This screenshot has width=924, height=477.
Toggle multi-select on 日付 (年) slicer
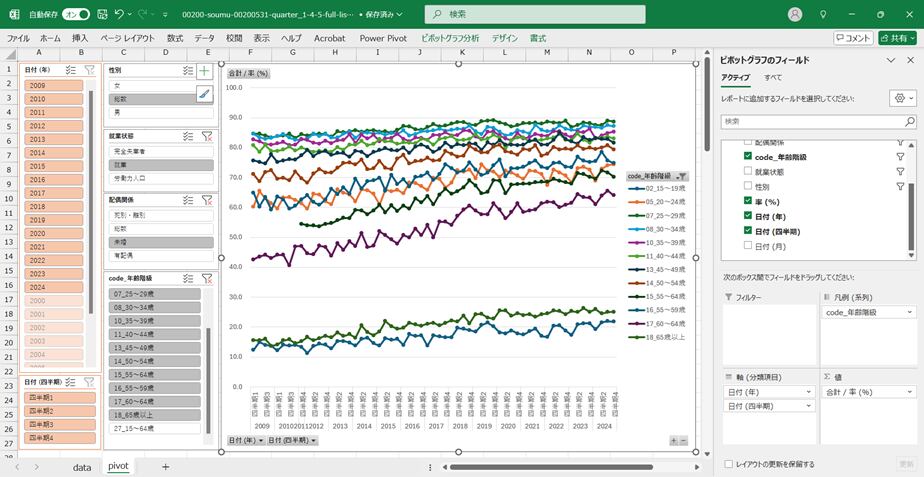coord(71,70)
